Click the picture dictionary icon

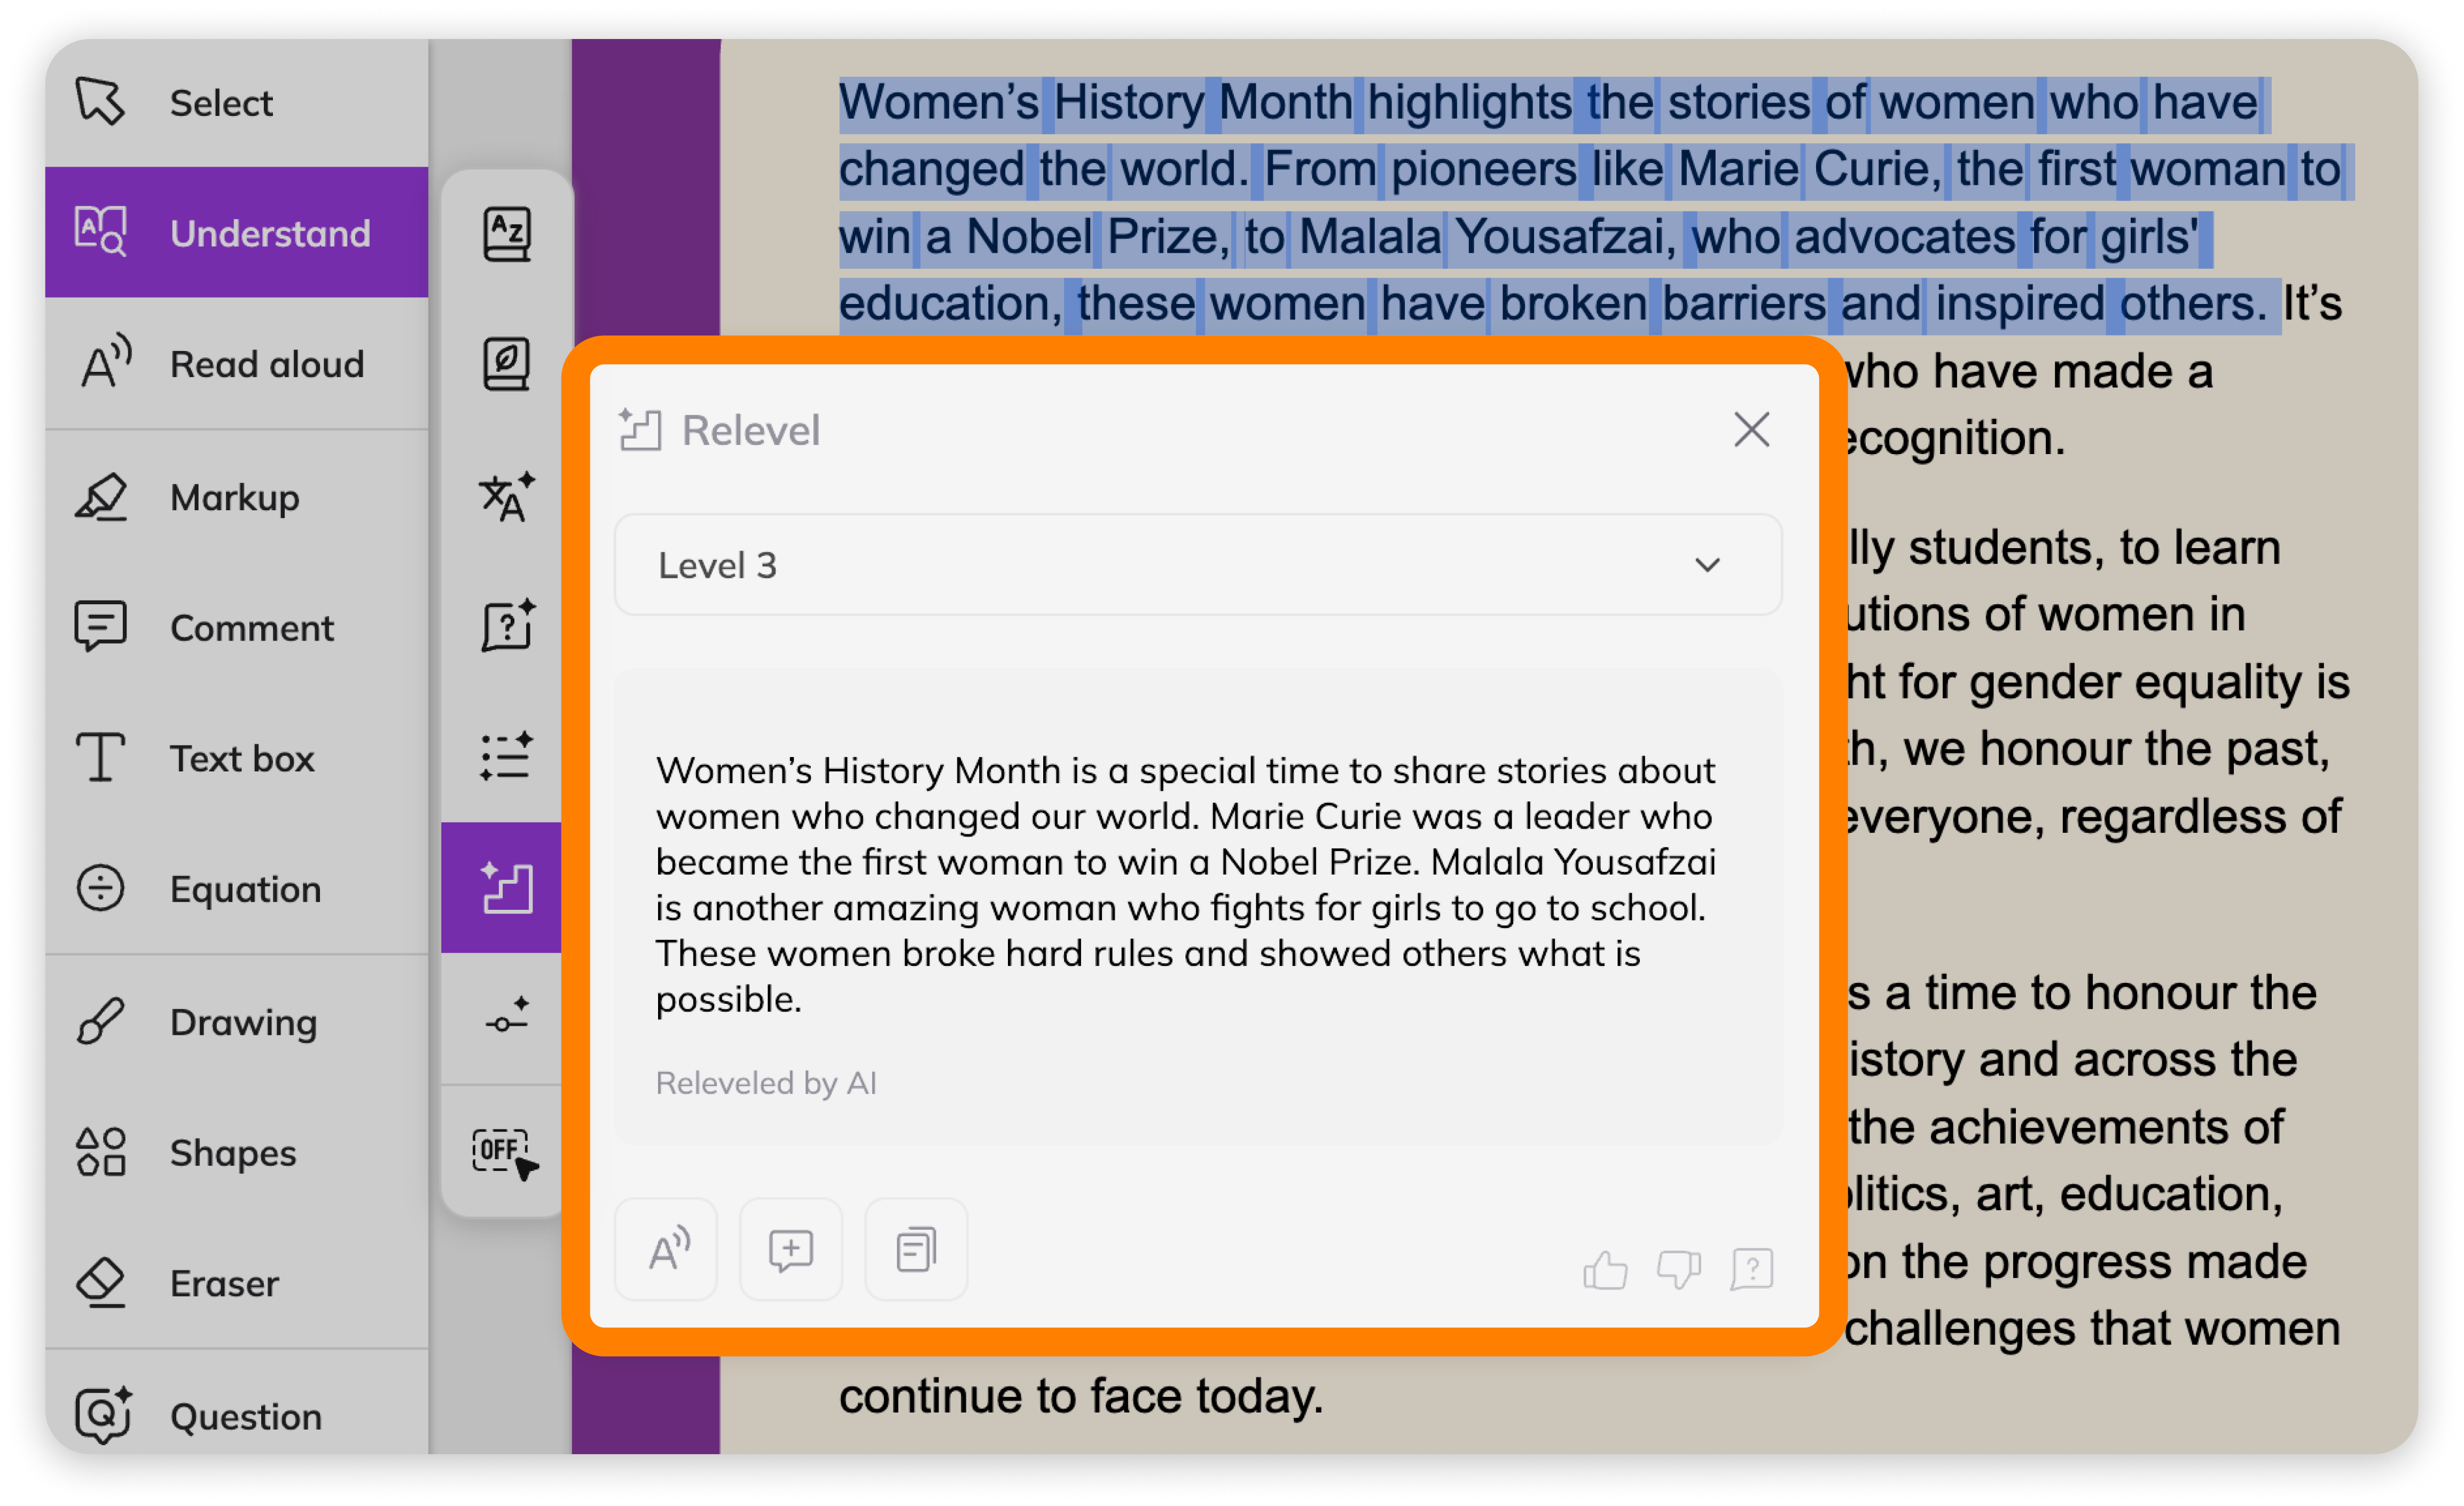507,364
